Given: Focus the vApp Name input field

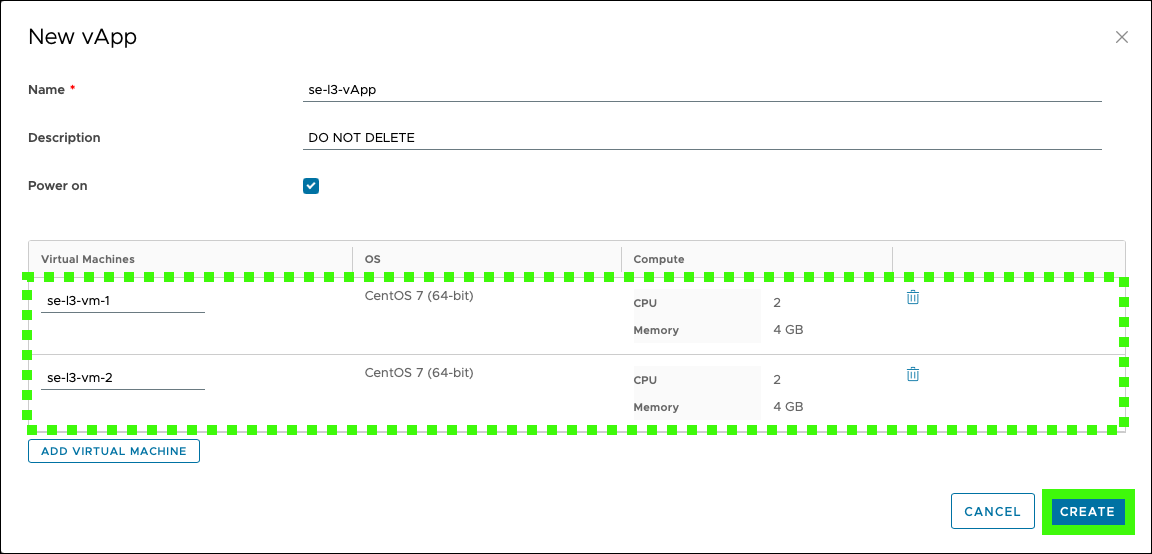Looking at the screenshot, I should click(x=702, y=90).
